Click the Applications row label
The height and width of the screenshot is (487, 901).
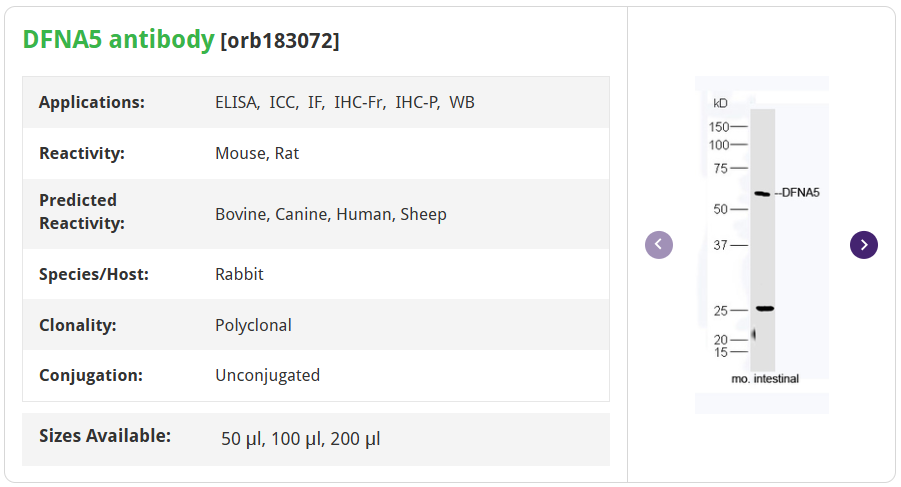click(92, 102)
